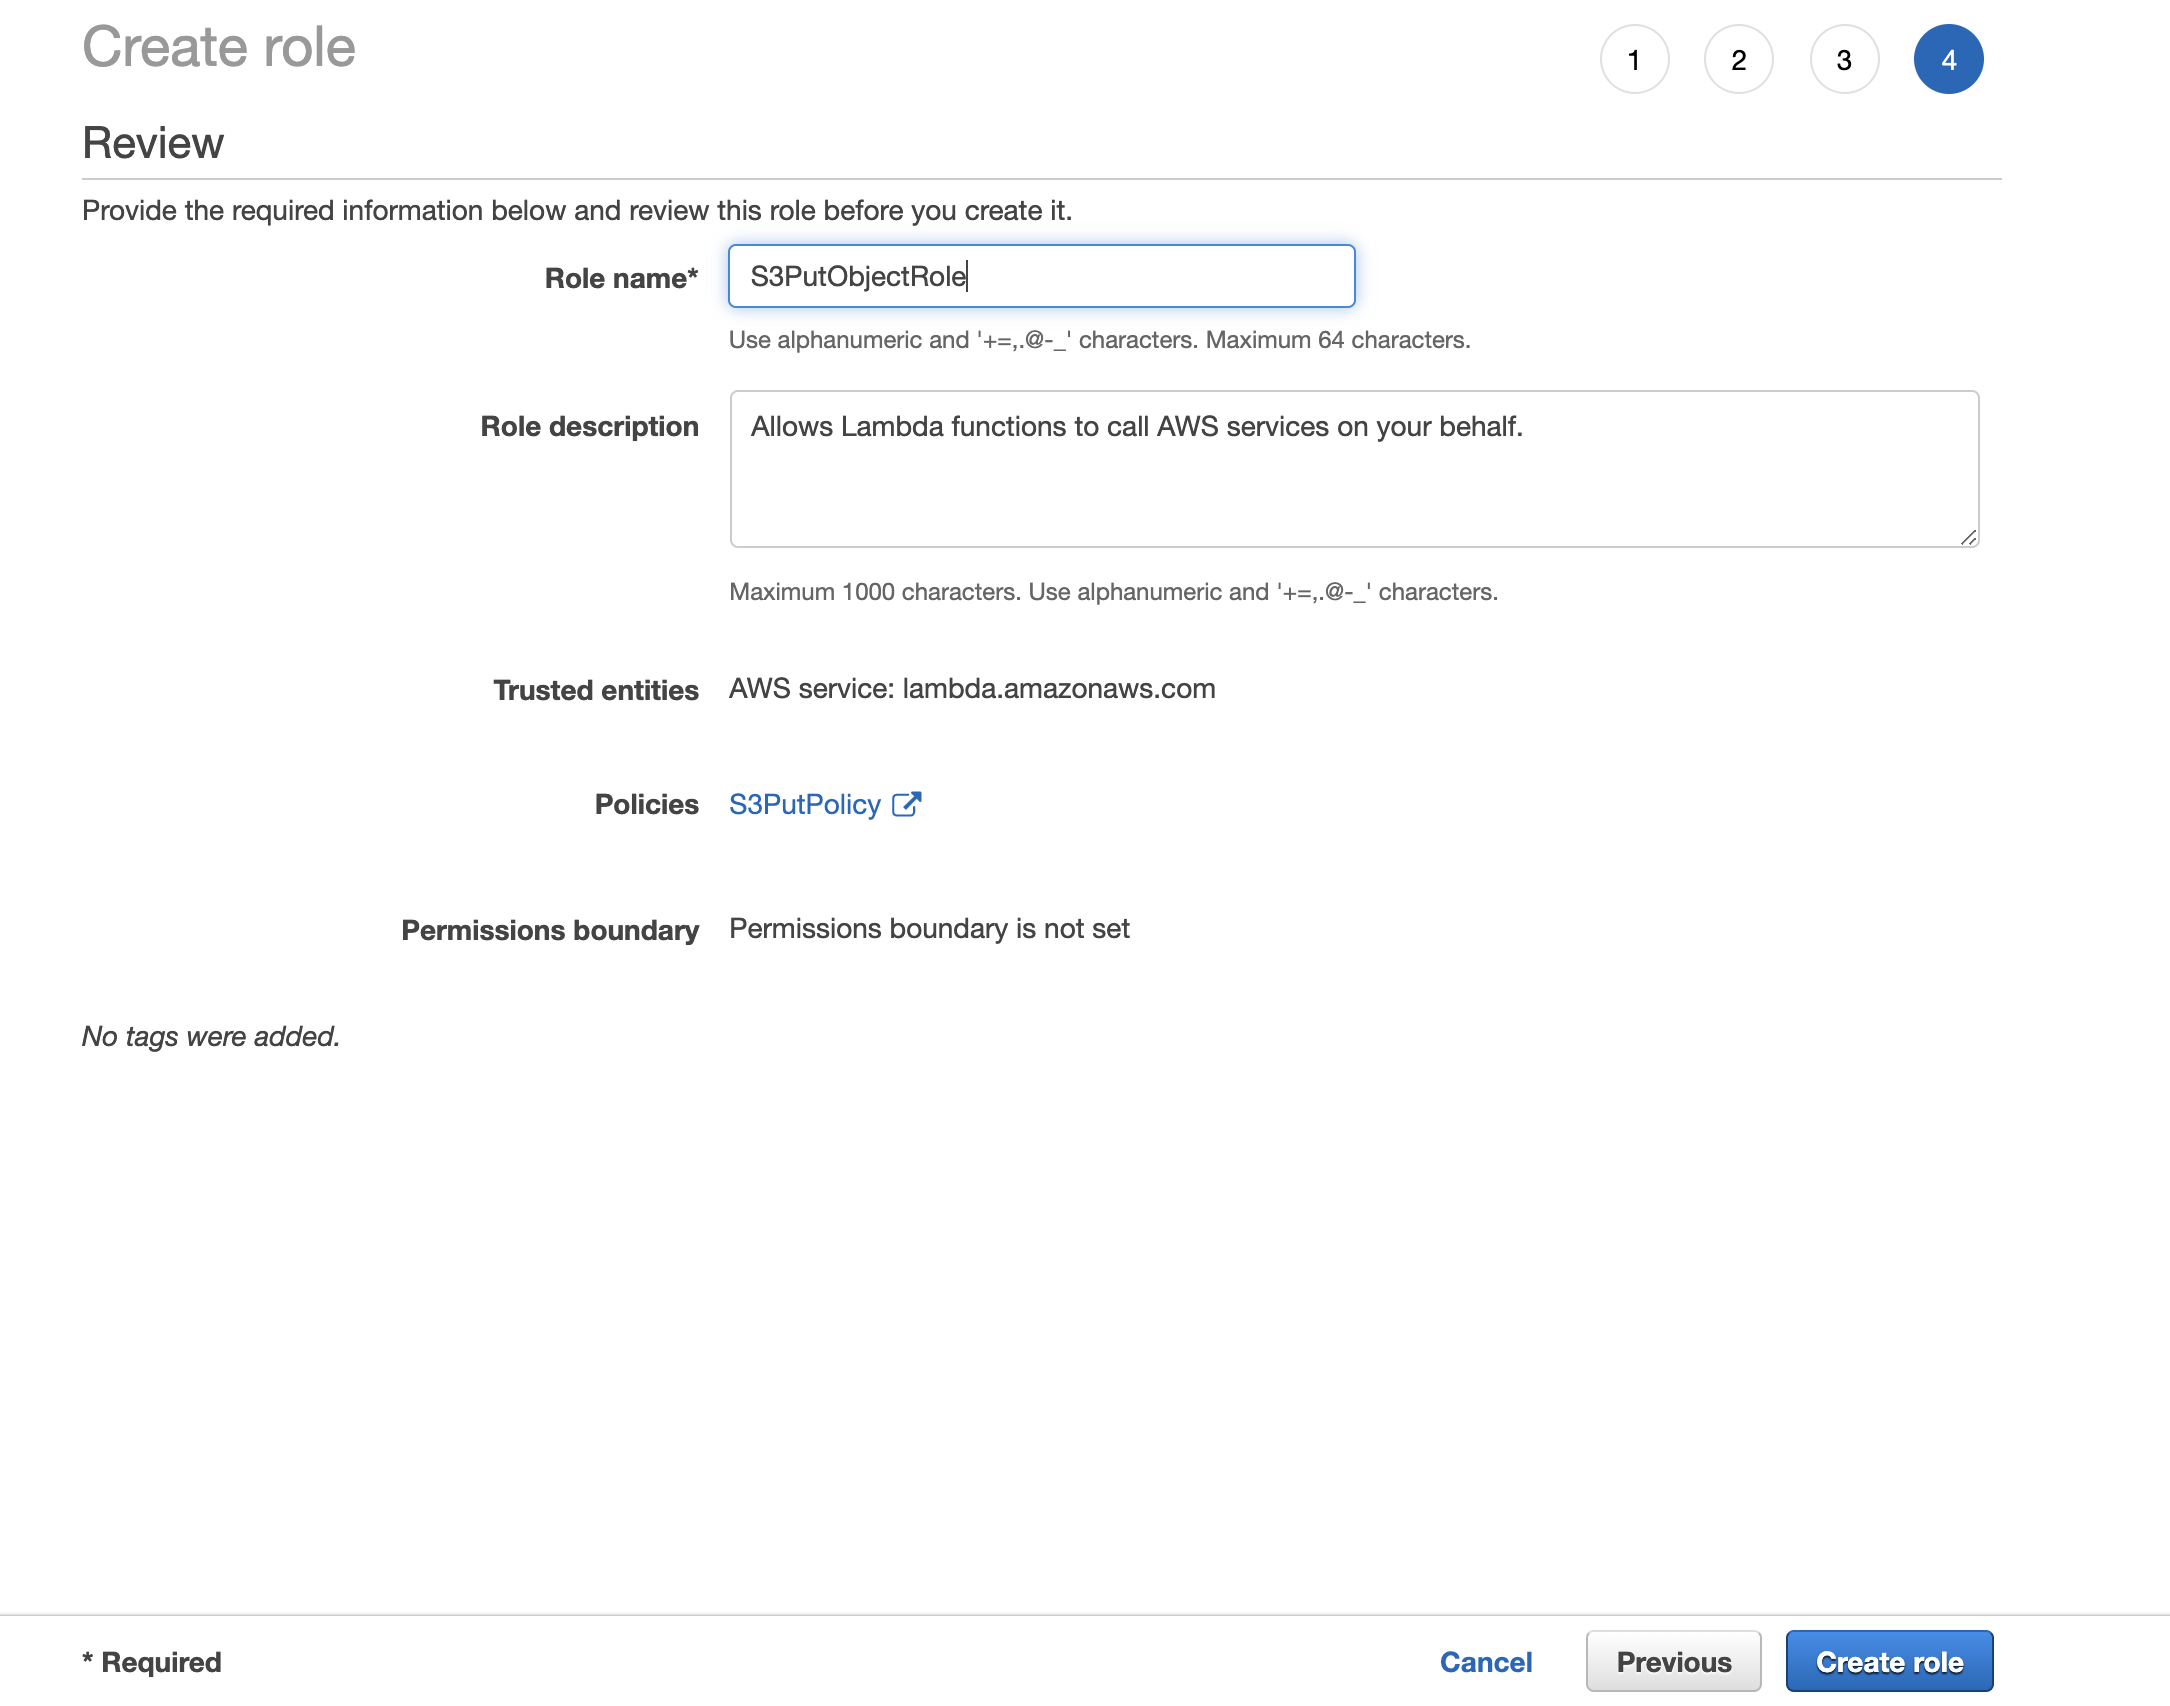Navigate back to step 2

click(x=1737, y=58)
